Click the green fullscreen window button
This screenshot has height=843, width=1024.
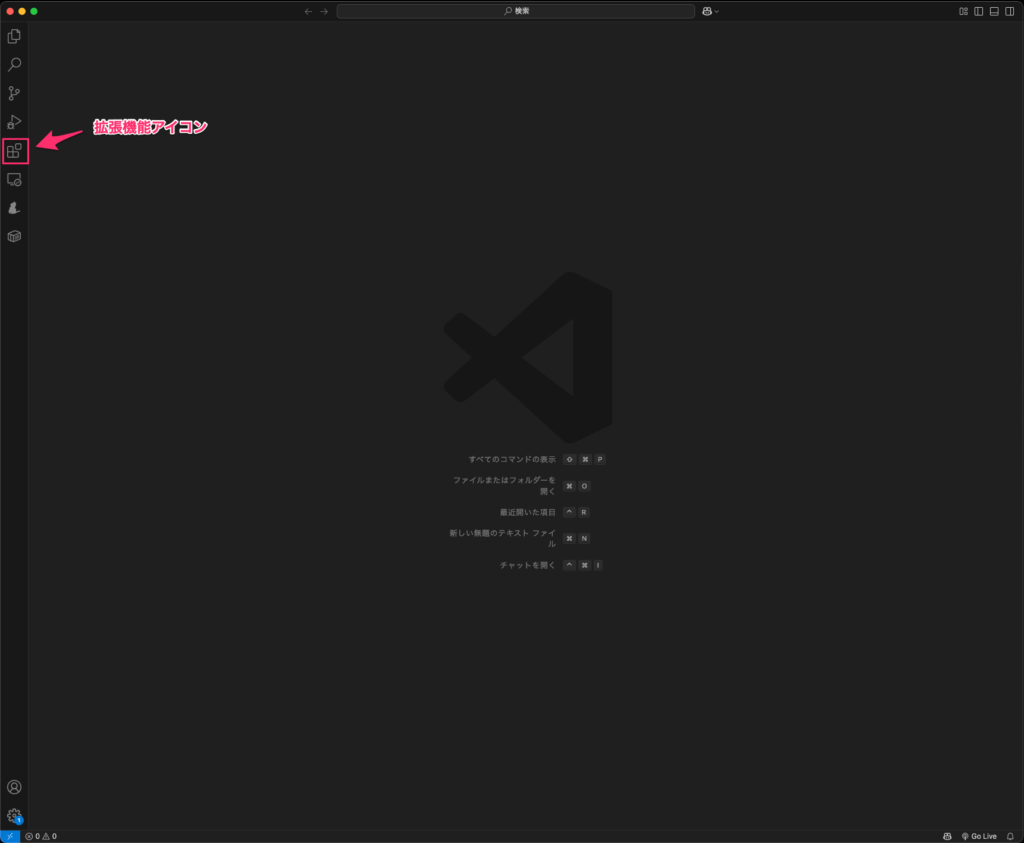(34, 11)
